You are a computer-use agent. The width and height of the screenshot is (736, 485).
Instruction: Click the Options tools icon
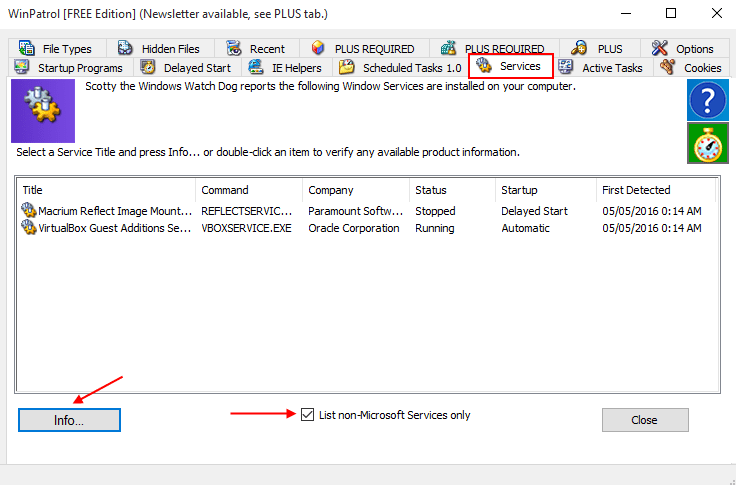659,48
